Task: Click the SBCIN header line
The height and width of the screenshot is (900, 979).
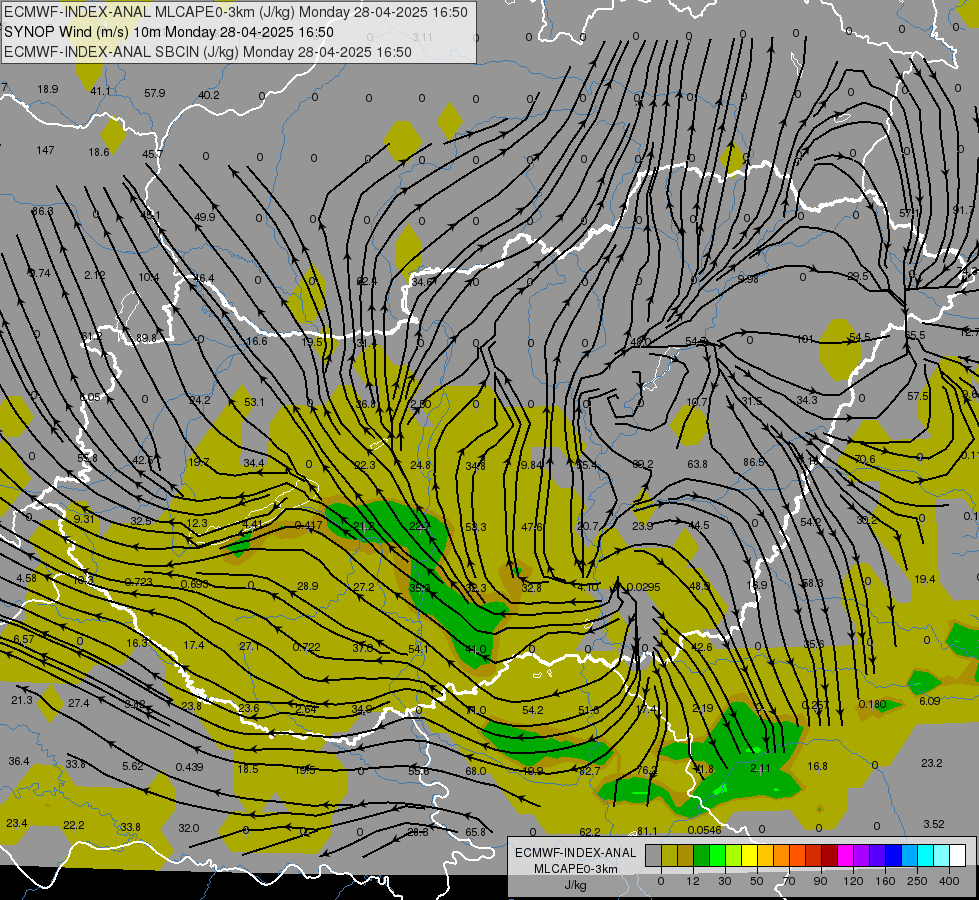Action: pos(208,52)
